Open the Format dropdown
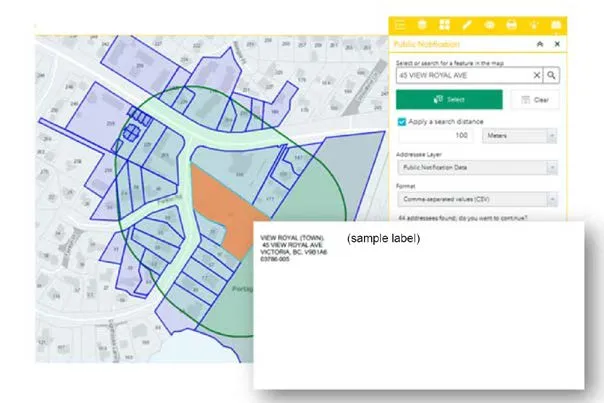The height and width of the screenshot is (403, 604). pyautogui.click(x=477, y=200)
